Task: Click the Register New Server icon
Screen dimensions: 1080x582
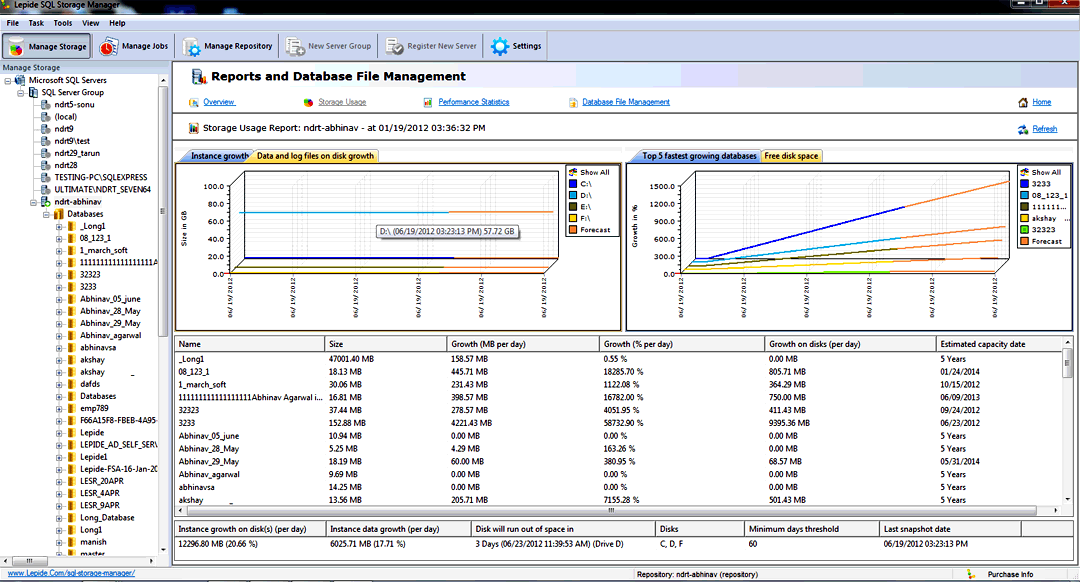Action: [x=394, y=47]
